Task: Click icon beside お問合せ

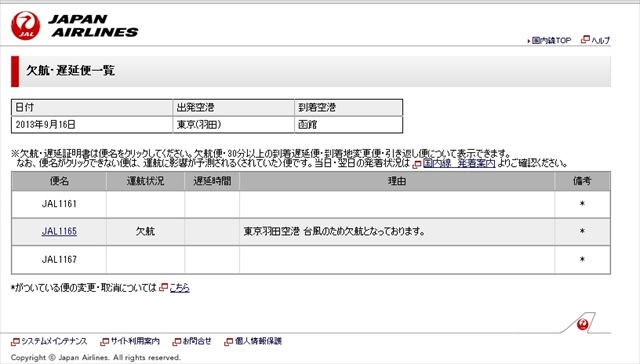Action: 177,342
